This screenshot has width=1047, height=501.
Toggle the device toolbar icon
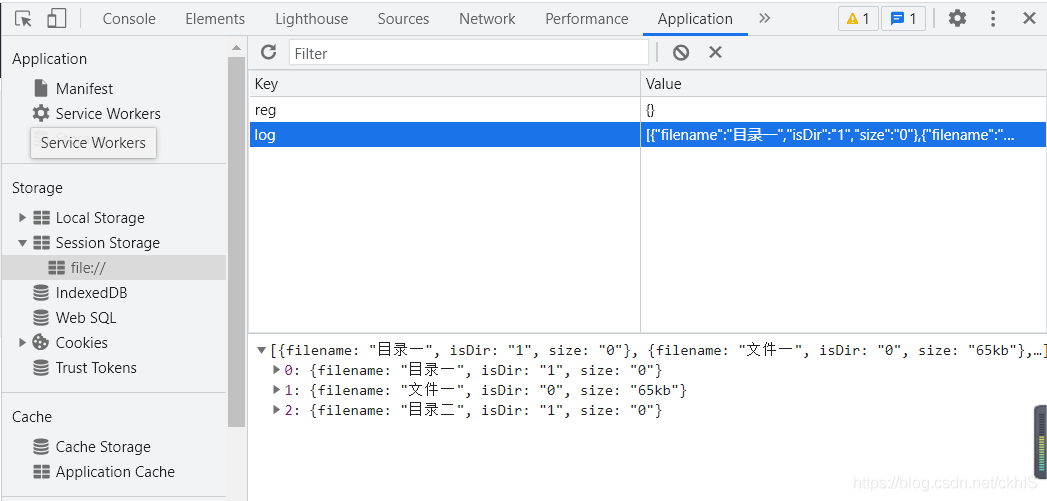[x=57, y=19]
